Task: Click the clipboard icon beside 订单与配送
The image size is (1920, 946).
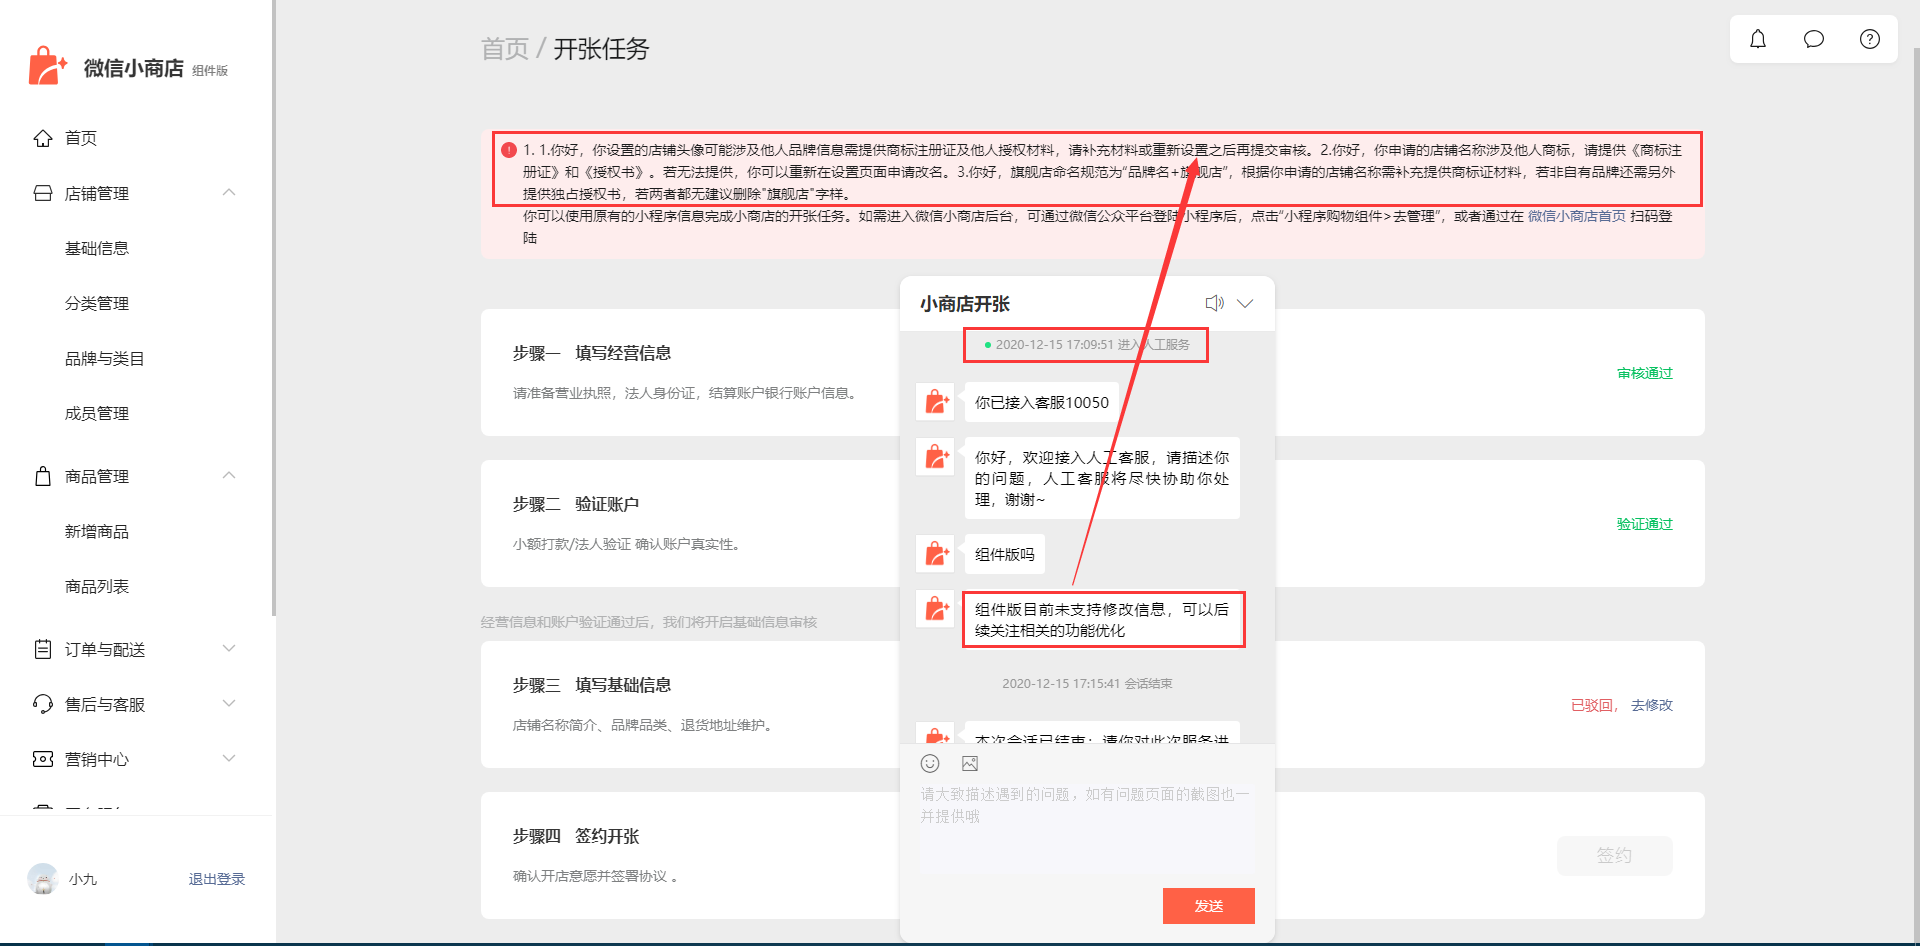Action: click(43, 649)
